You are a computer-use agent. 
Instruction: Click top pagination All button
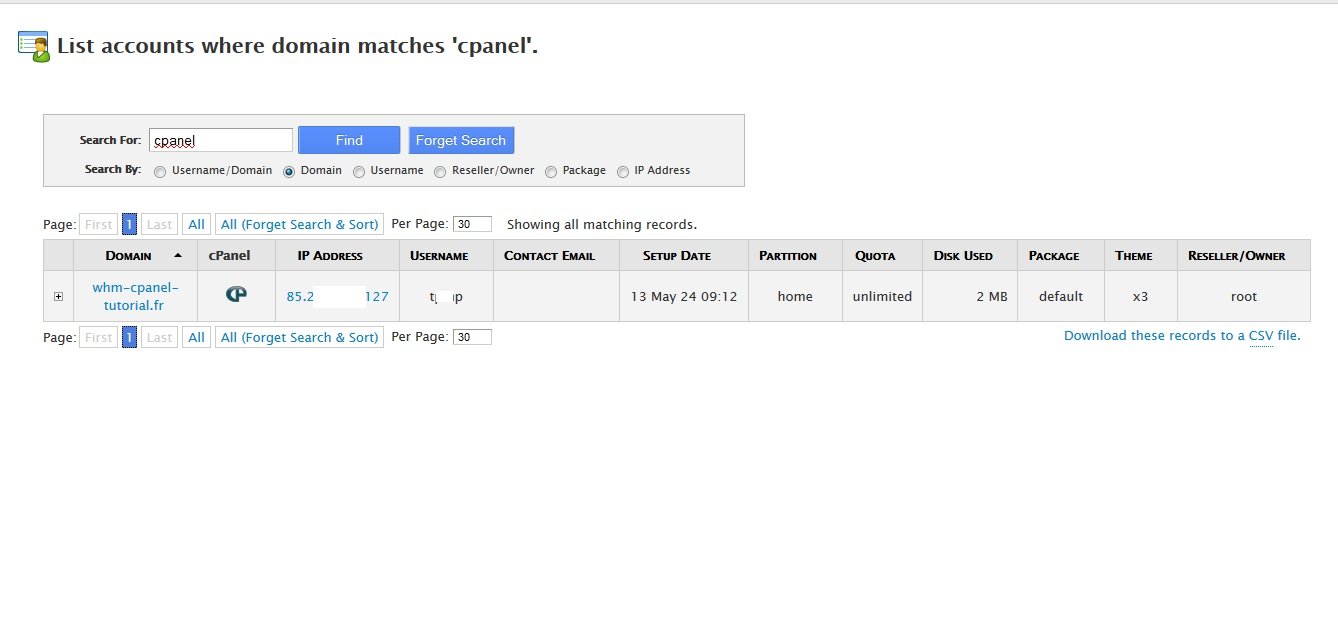click(196, 224)
